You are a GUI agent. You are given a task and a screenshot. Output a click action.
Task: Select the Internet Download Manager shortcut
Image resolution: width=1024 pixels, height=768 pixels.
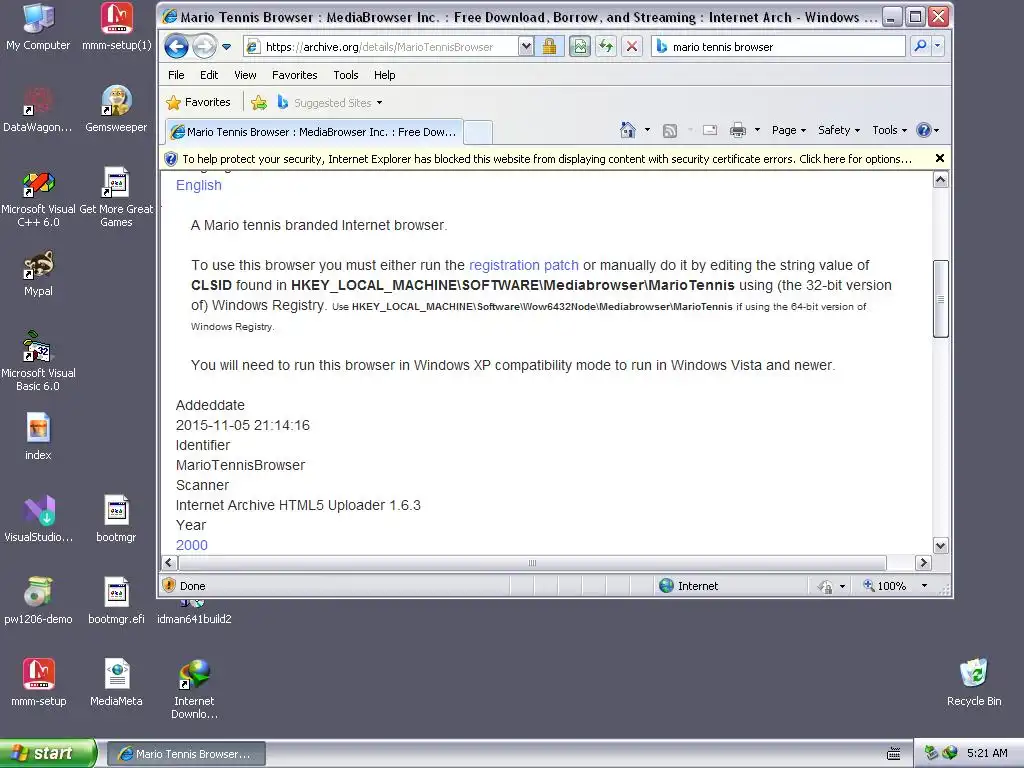(194, 690)
